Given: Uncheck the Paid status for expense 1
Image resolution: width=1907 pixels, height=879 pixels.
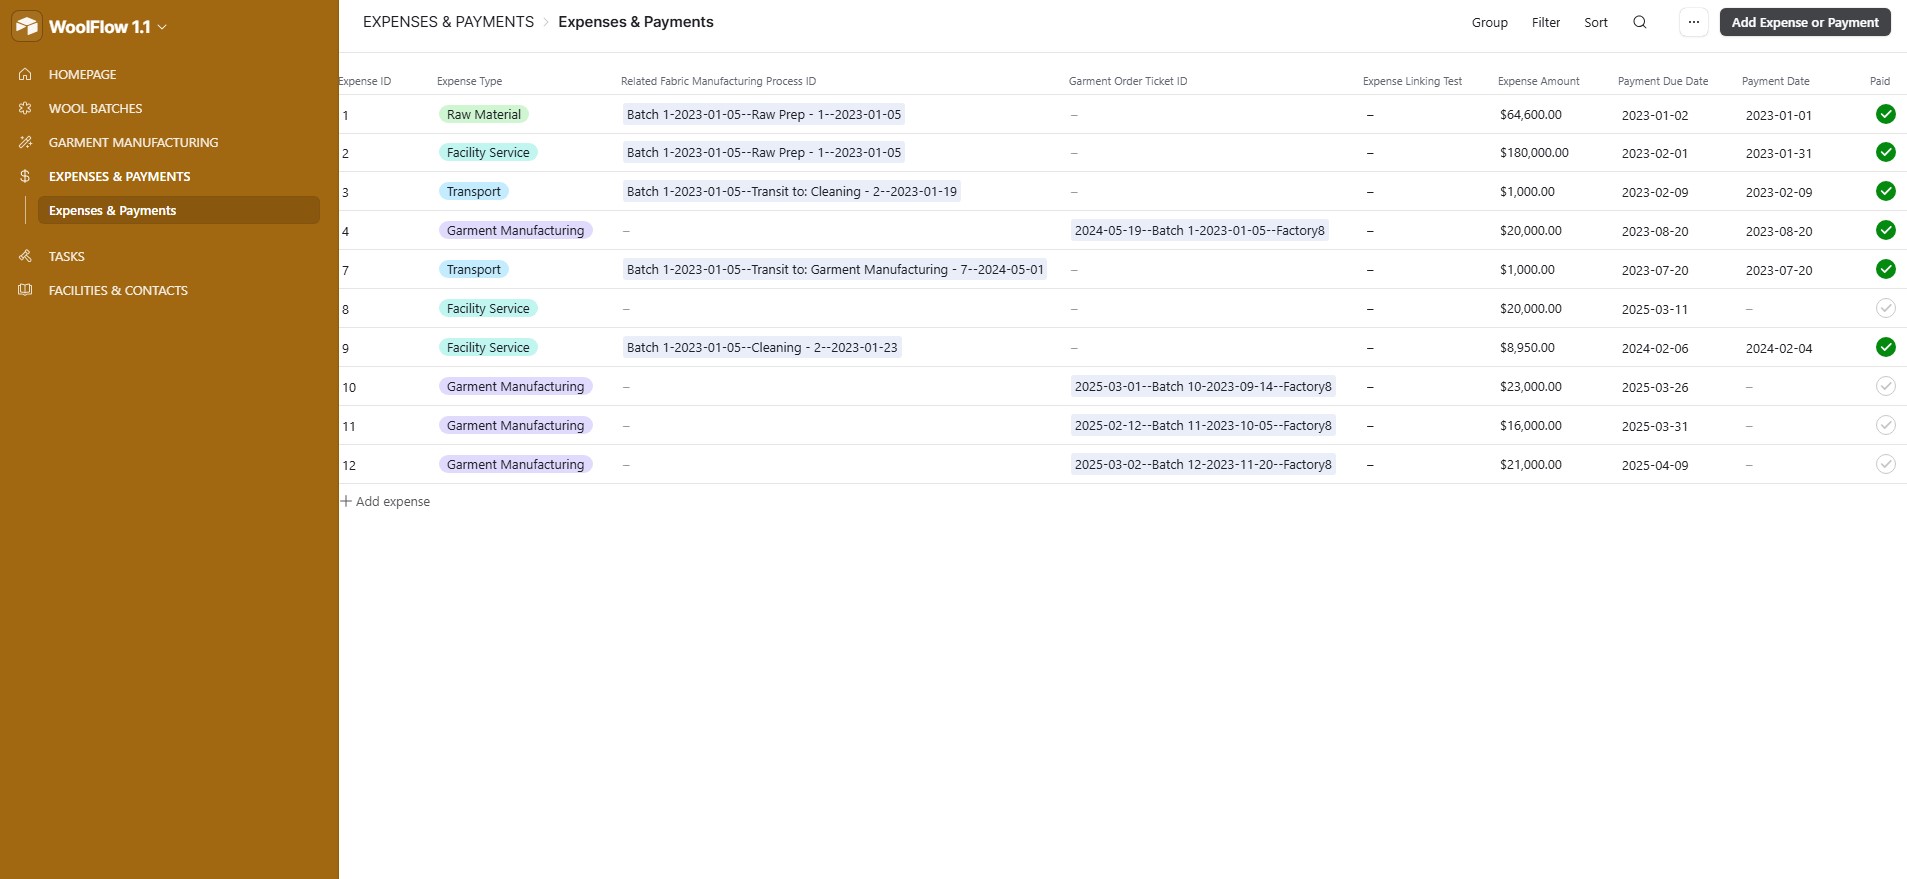Looking at the screenshot, I should (1885, 114).
